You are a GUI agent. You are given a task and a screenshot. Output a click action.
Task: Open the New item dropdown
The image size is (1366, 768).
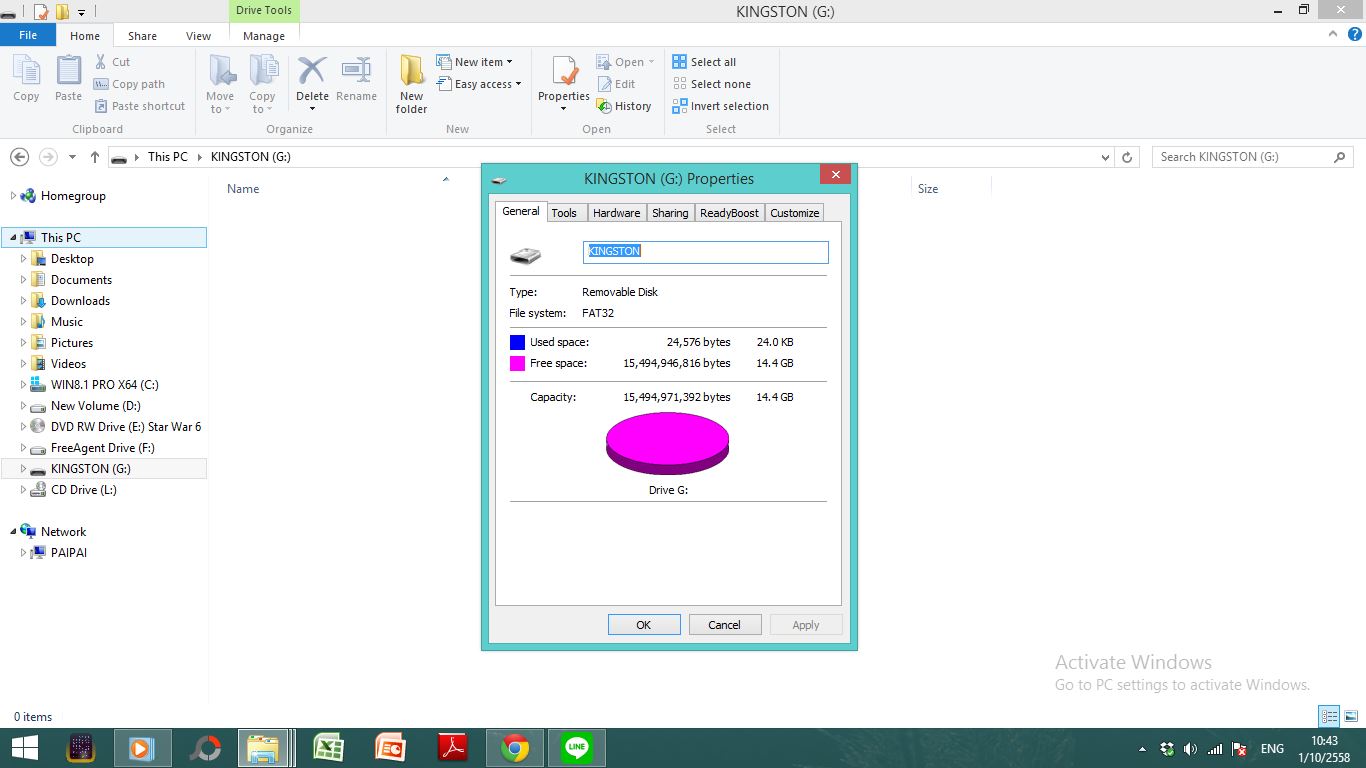coord(475,62)
